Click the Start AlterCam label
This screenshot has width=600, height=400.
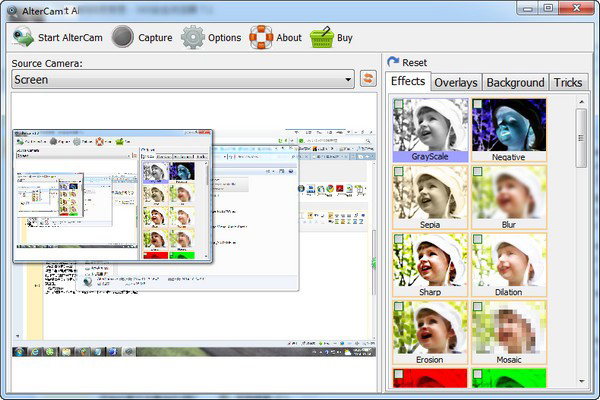click(x=70, y=38)
